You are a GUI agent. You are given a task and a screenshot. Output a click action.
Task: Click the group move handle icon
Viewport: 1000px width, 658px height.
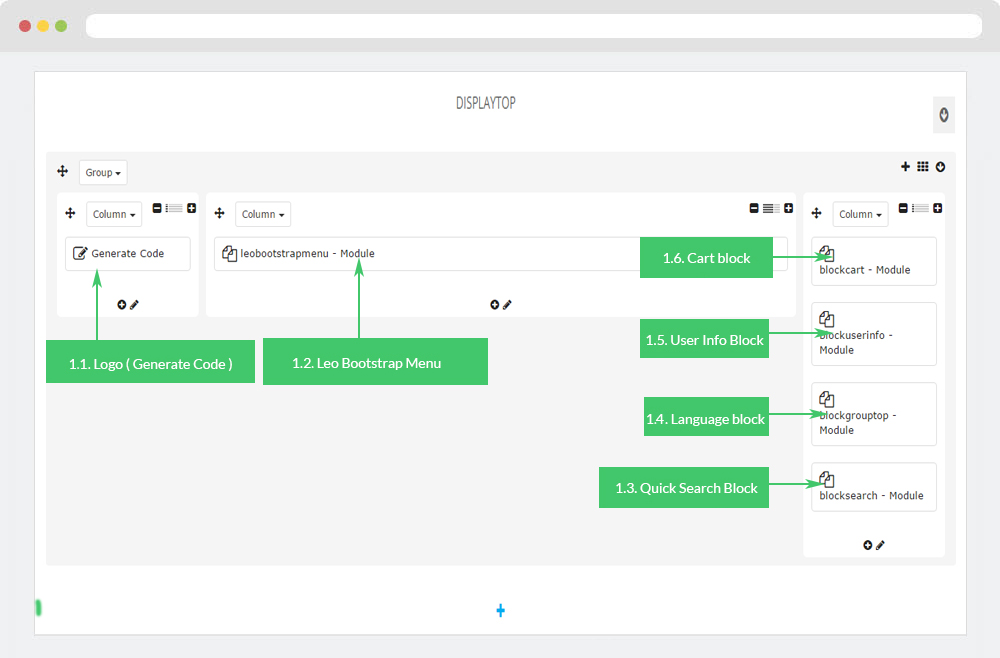pos(62,171)
